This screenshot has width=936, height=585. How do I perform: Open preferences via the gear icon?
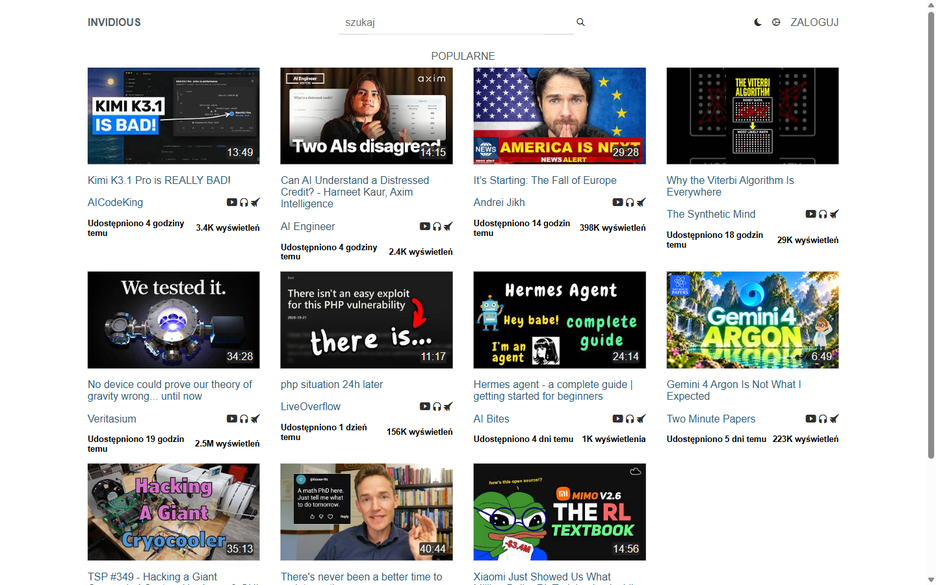click(x=776, y=22)
